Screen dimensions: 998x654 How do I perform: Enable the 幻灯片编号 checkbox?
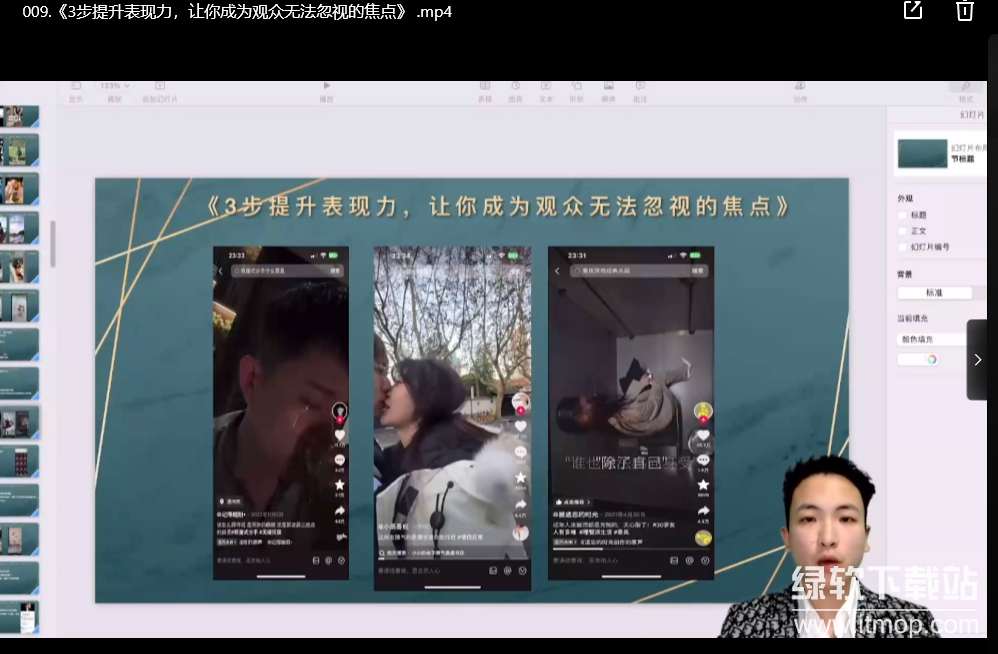tap(902, 247)
